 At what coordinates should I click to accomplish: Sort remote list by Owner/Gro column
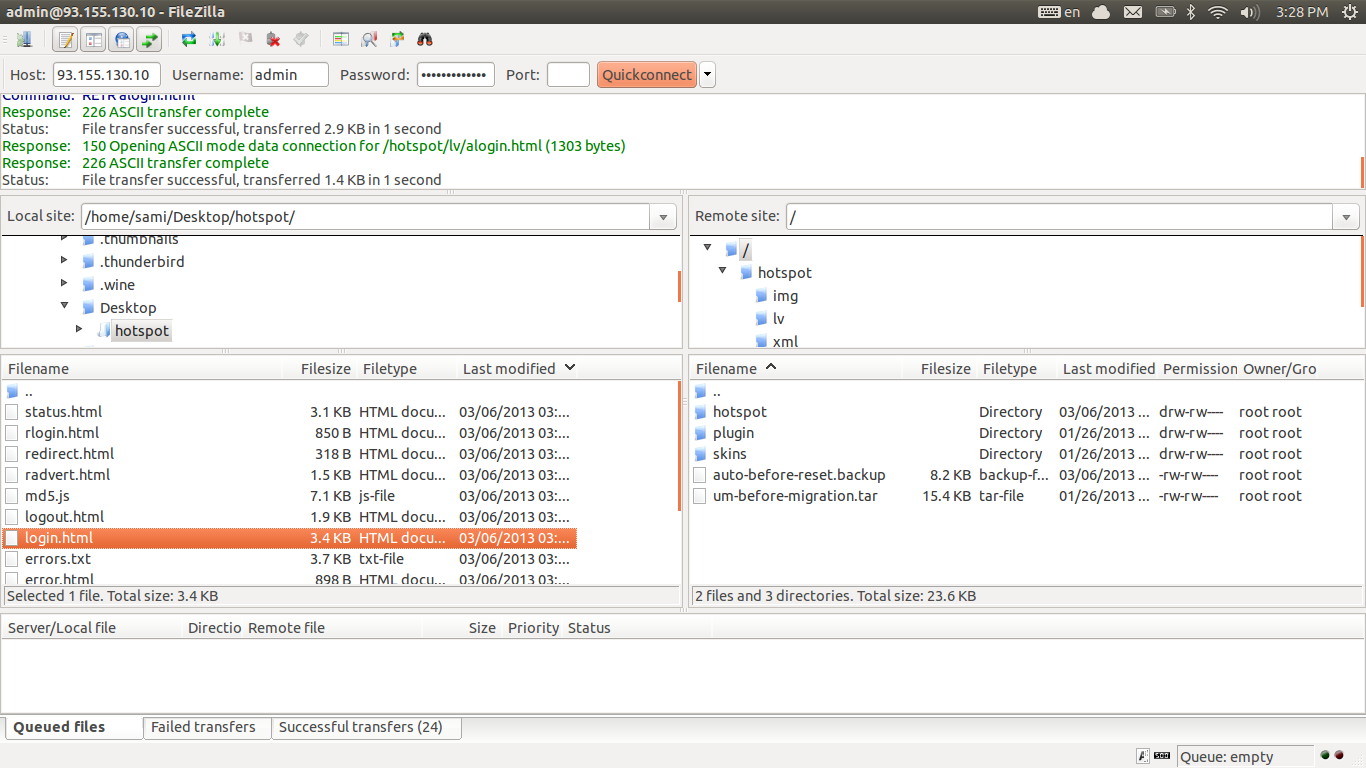[x=1280, y=369]
